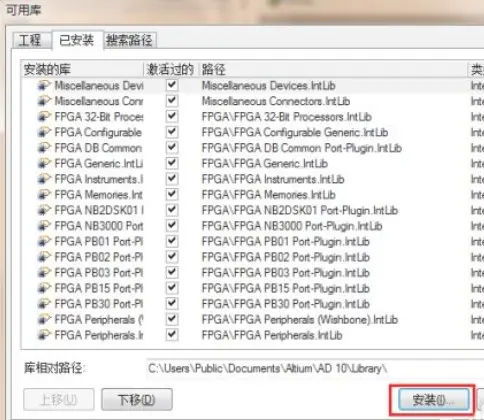Viewport: 484px width, 420px height.
Task: Toggle the FPGA PB03 checkbox
Action: coord(172,272)
